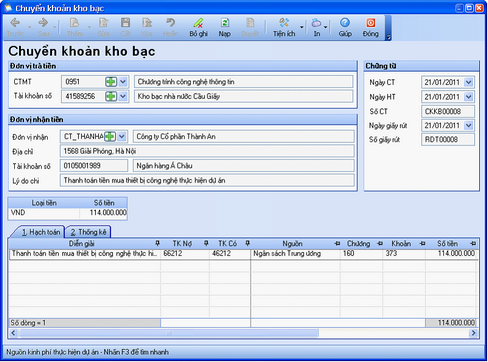
Task: Open the In print dropdown arrow
Action: (x=326, y=27)
